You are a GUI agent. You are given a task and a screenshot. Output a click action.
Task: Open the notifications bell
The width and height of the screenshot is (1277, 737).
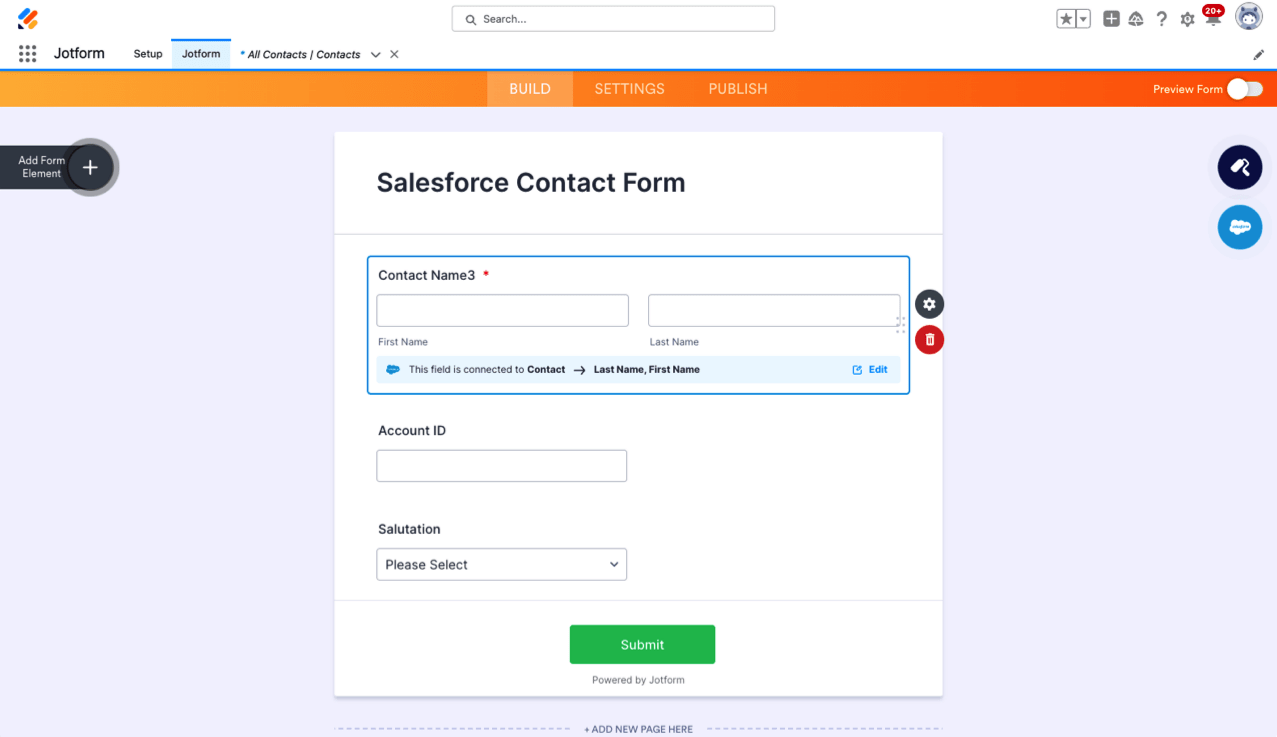1212,19
